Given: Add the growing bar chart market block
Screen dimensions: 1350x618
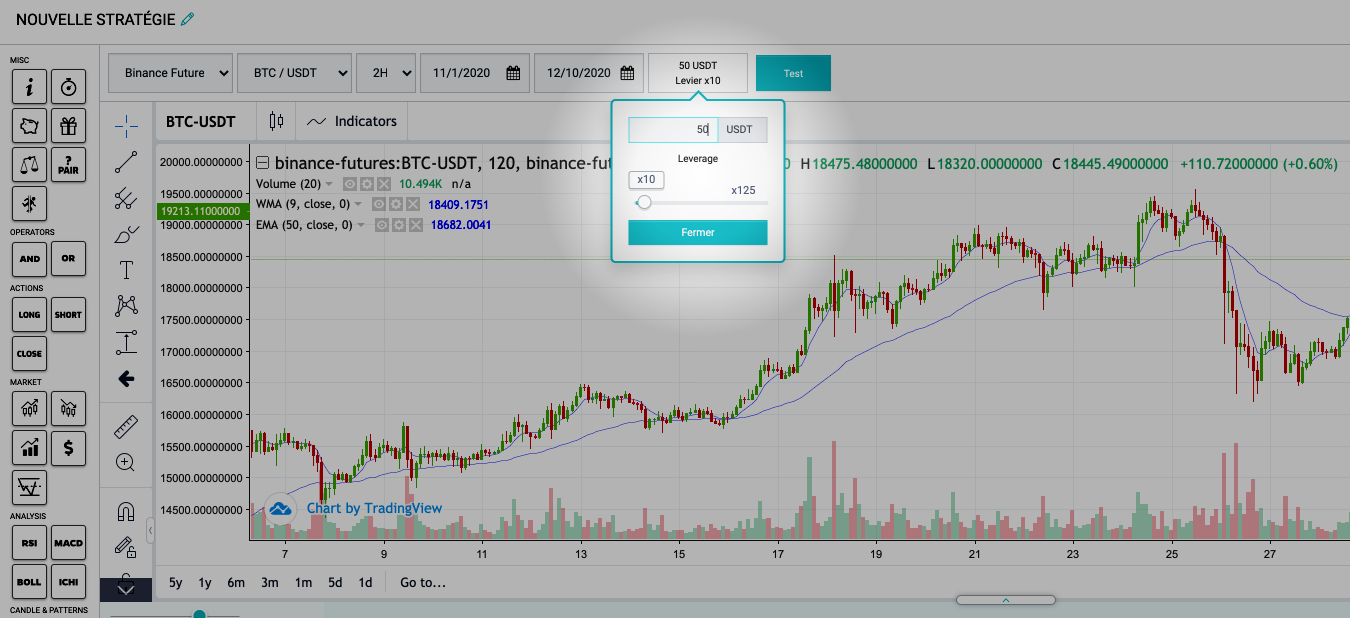Looking at the screenshot, I should click(30, 448).
